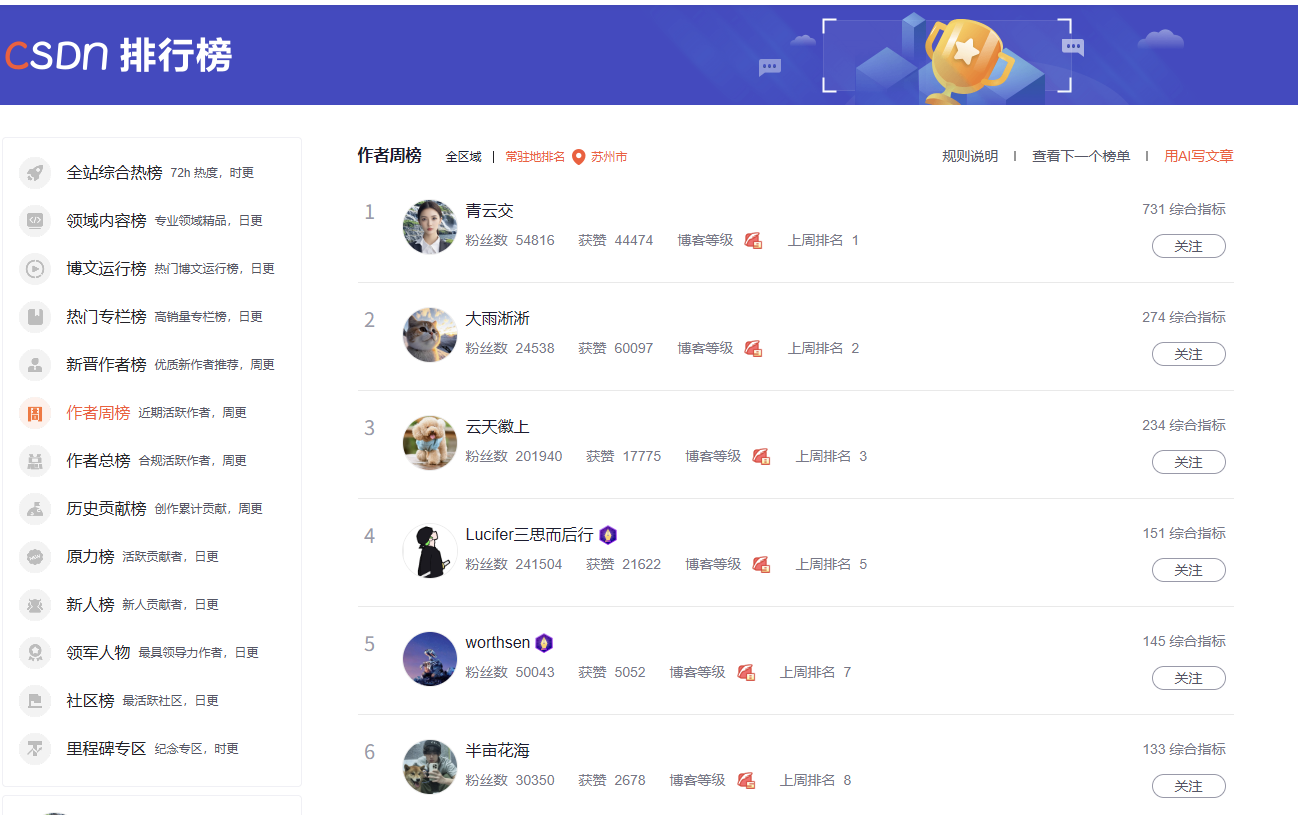1298x815 pixels.
Task: Click the 社区榜 flag icon
Action: (x=35, y=701)
